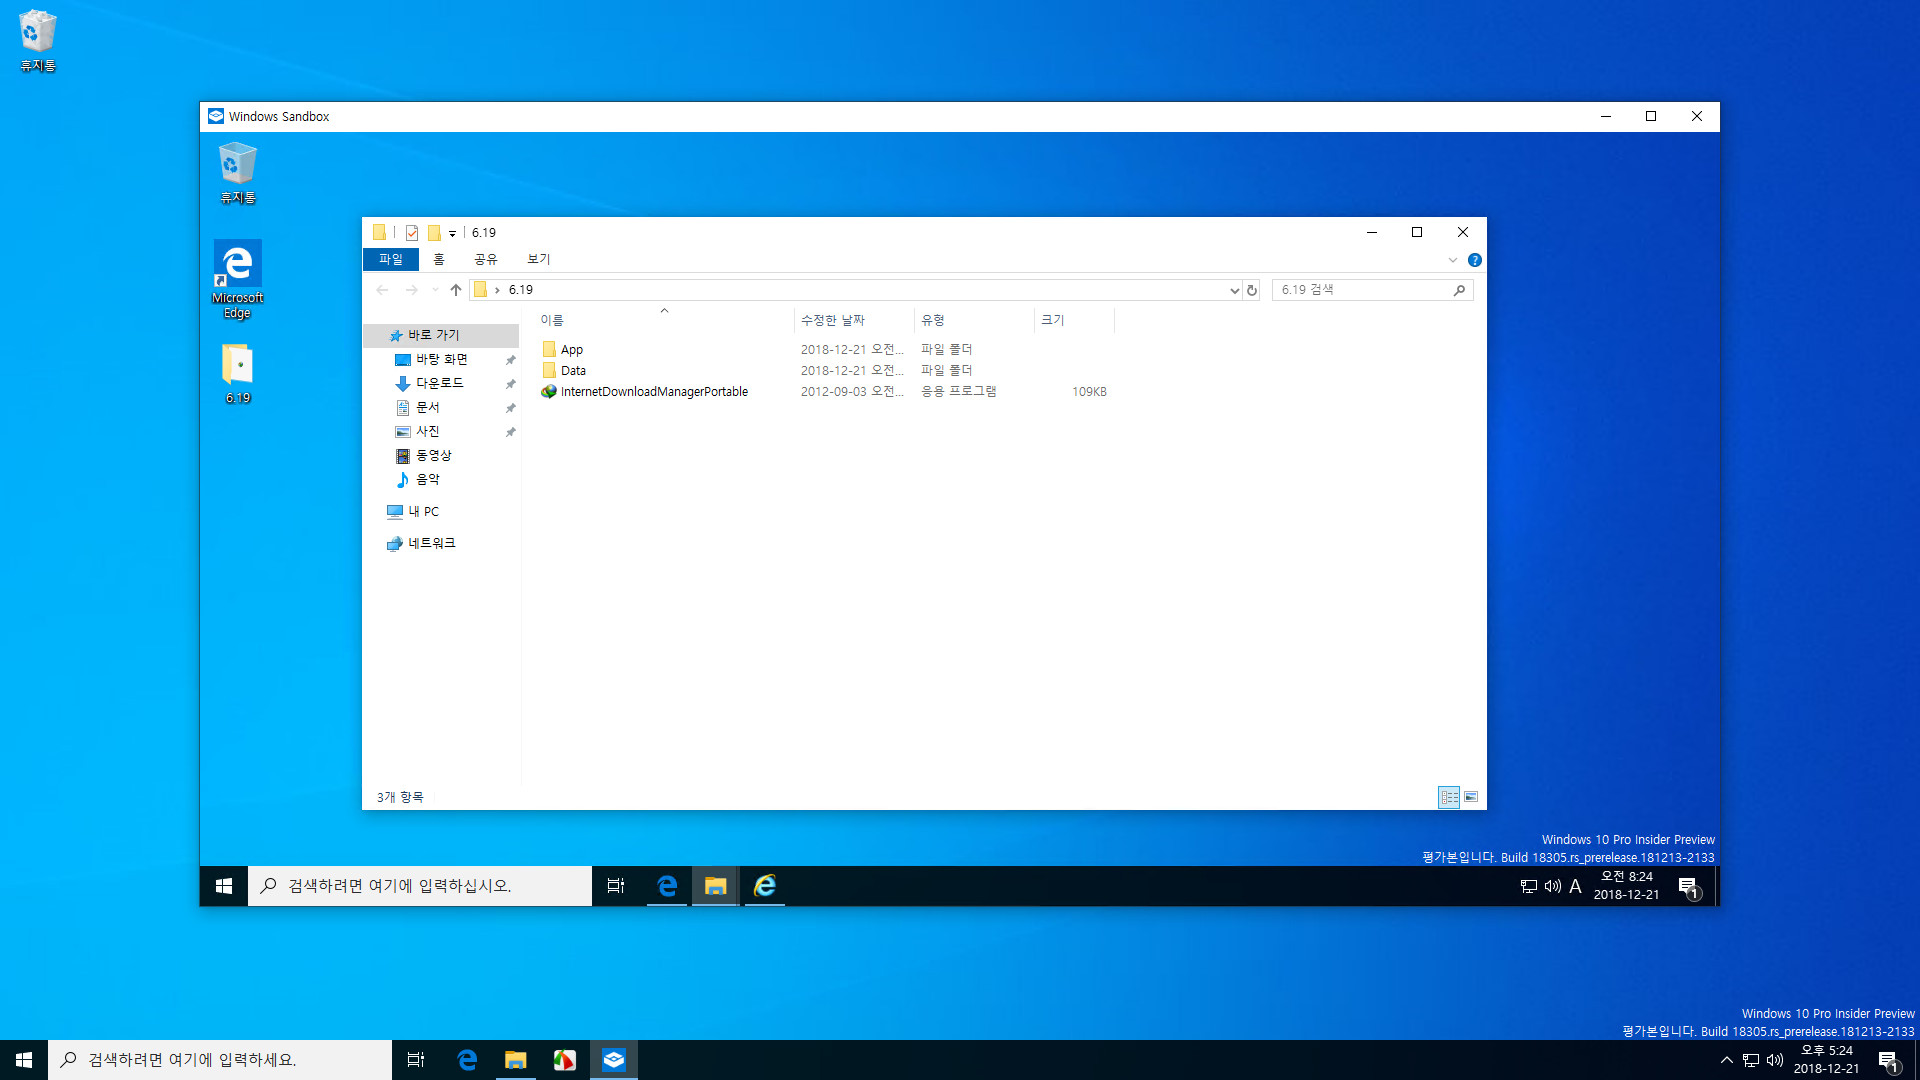Image resolution: width=1920 pixels, height=1080 pixels.
Task: Open 동영상 in navigation pane
Action: pyautogui.click(x=433, y=455)
